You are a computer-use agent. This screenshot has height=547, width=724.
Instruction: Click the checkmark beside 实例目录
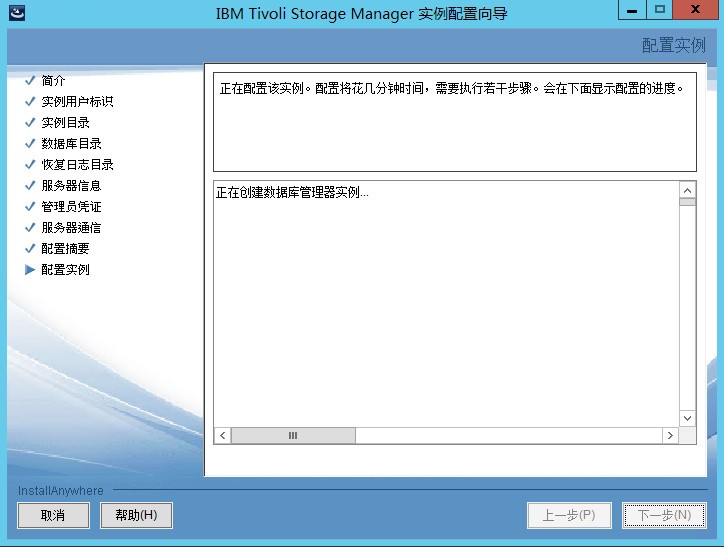(30, 122)
